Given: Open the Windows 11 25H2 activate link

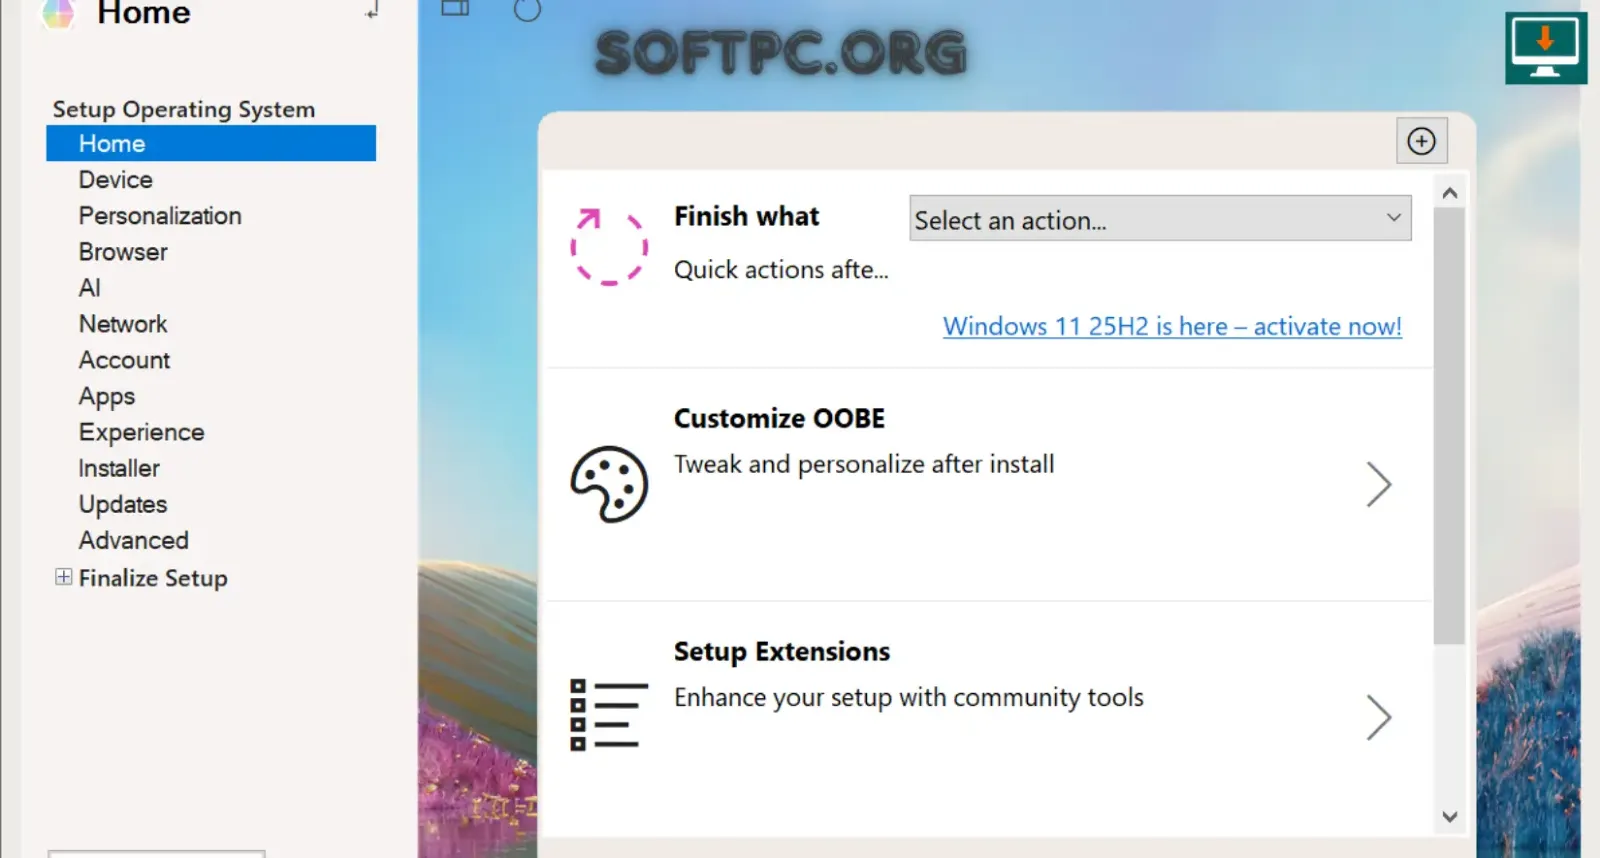Looking at the screenshot, I should pos(1172,326).
